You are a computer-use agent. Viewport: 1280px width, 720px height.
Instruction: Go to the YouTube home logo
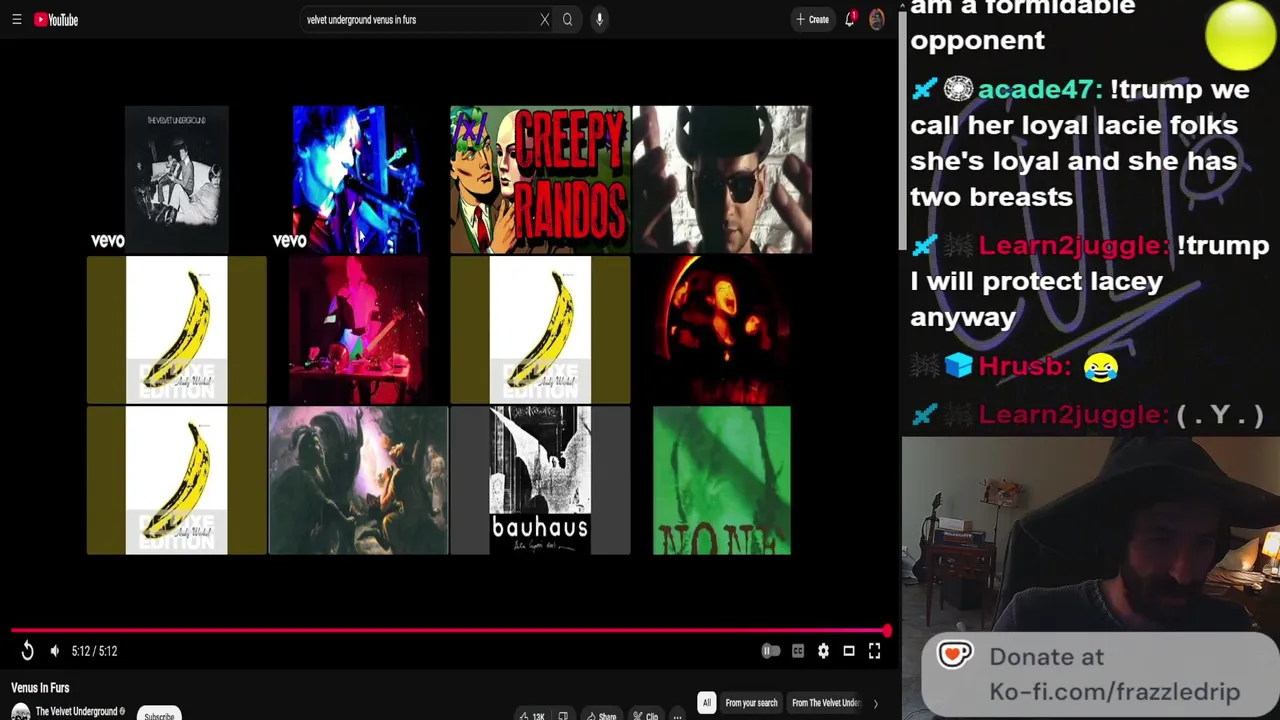[56, 19]
